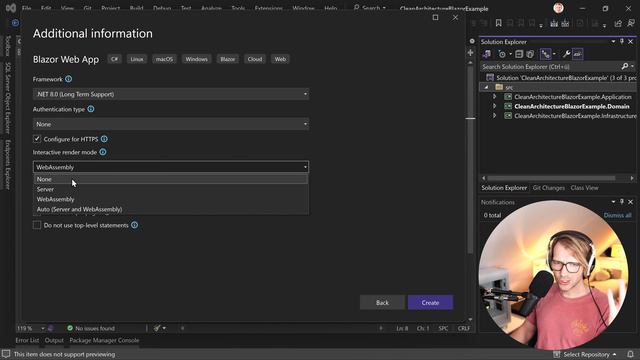The image size is (640, 360).
Task: Click the Solution Explorer horizontal scrollbar
Action: click(551, 178)
